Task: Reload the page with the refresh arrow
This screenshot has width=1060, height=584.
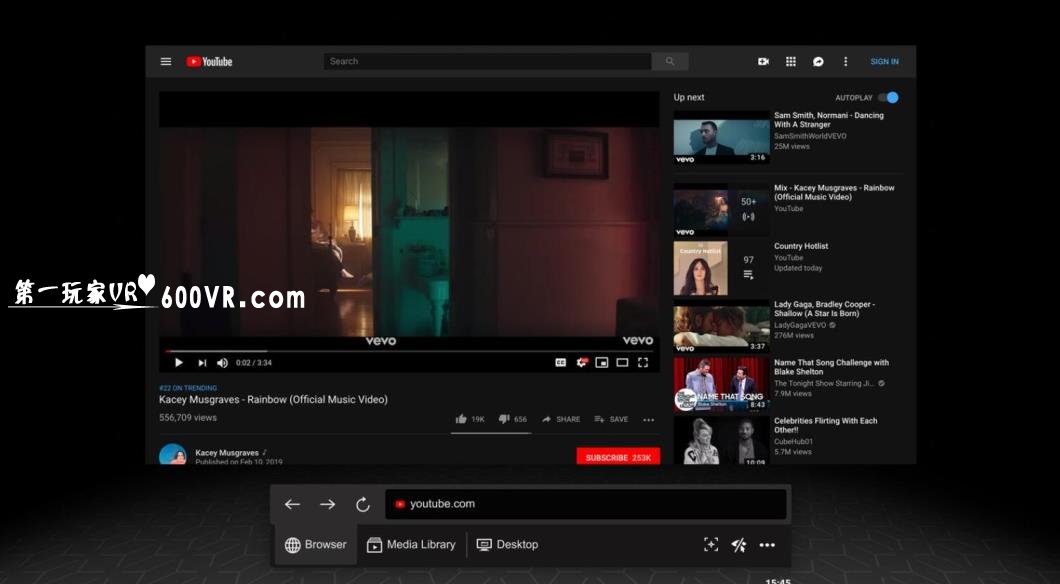Action: 363,505
